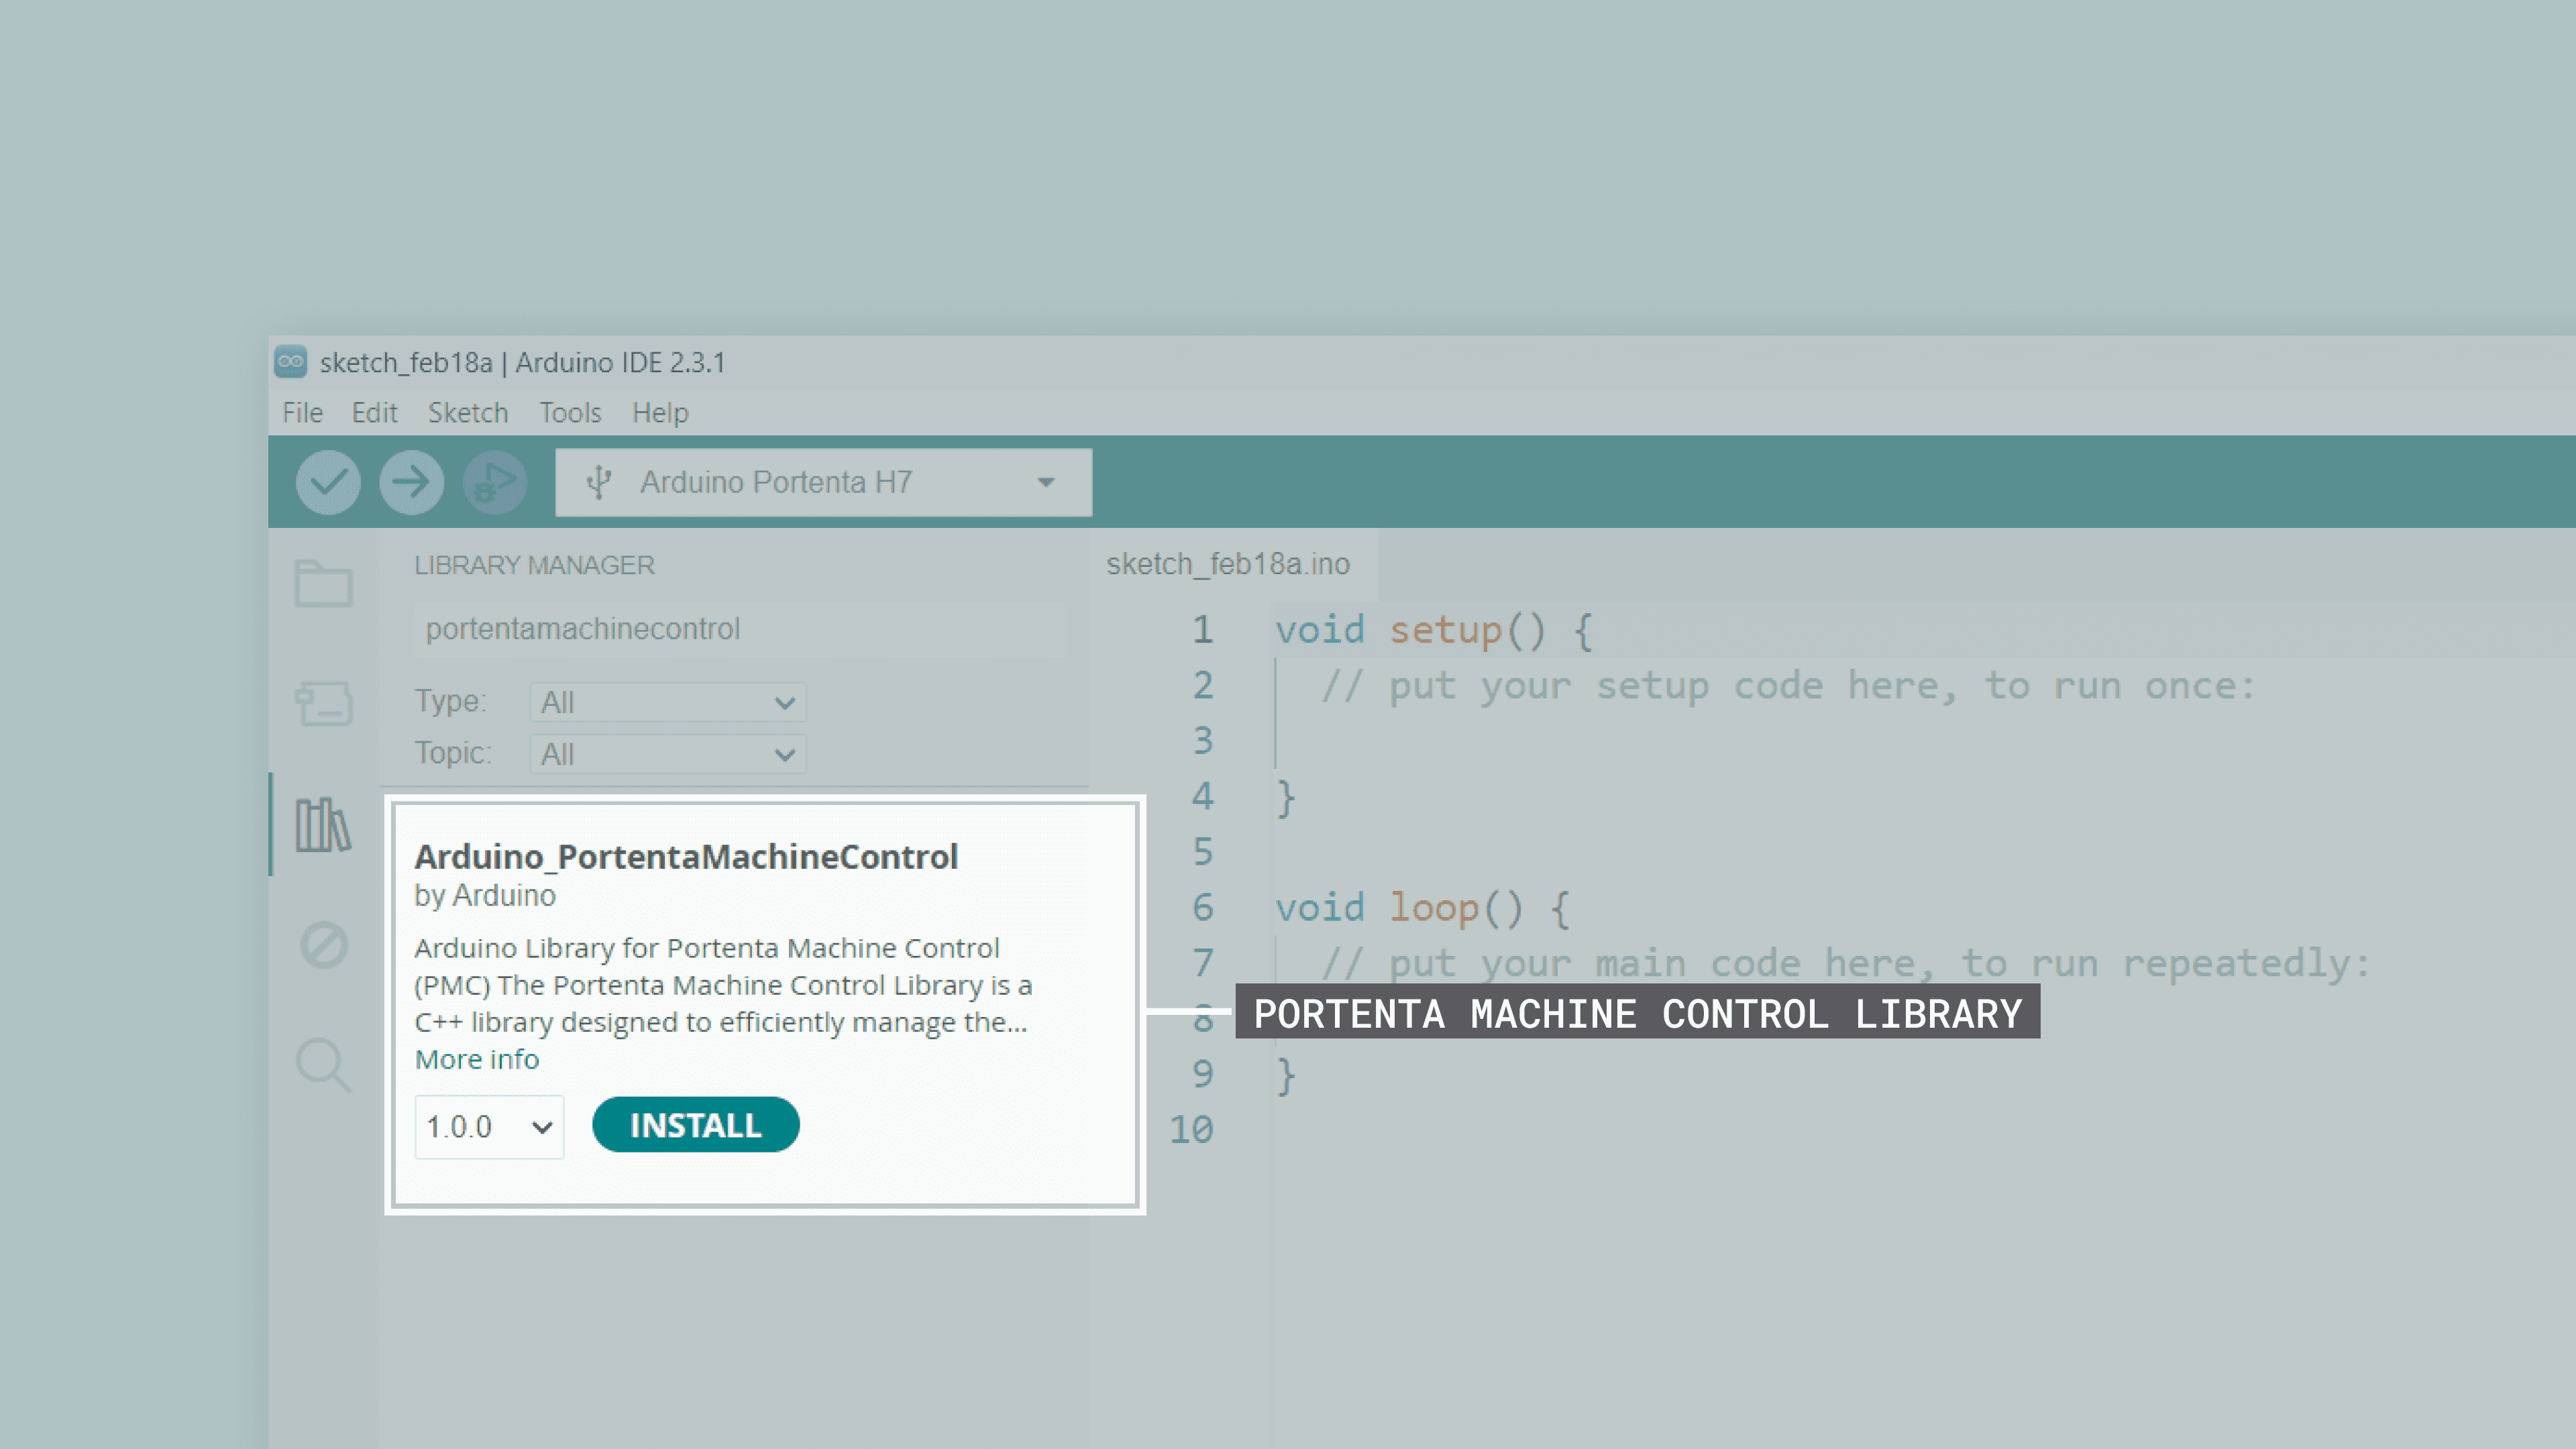Select the Library Manager books icon
The width and height of the screenshot is (2576, 1449).
(x=323, y=824)
